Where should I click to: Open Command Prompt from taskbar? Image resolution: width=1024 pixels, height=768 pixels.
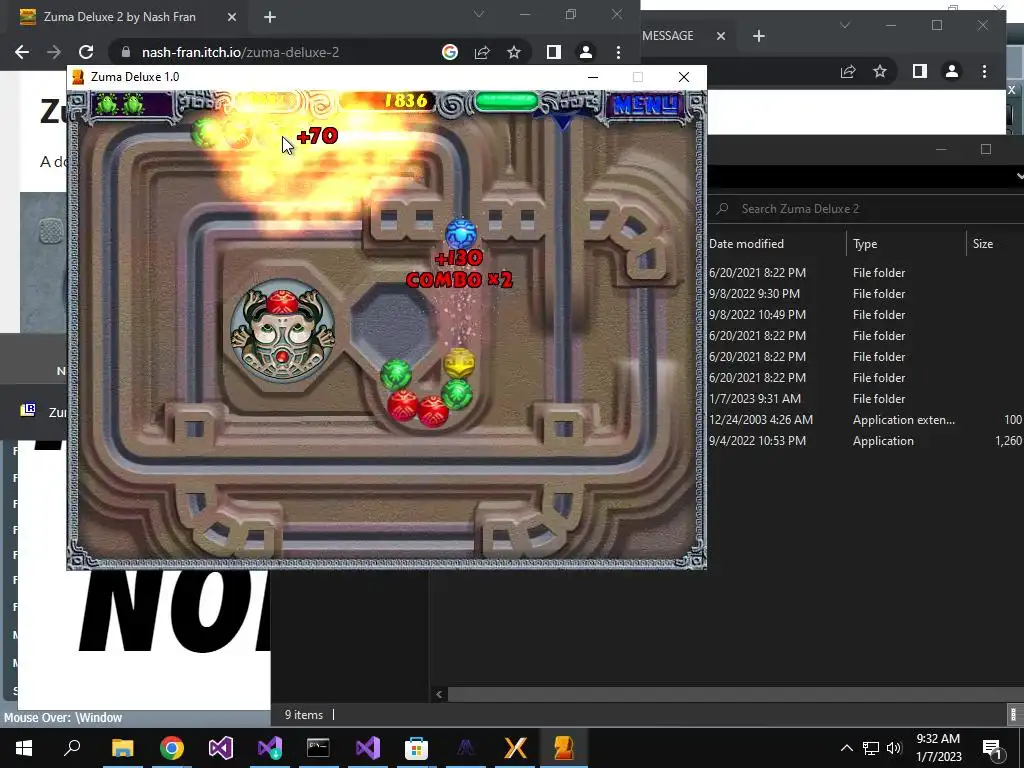(x=318, y=748)
